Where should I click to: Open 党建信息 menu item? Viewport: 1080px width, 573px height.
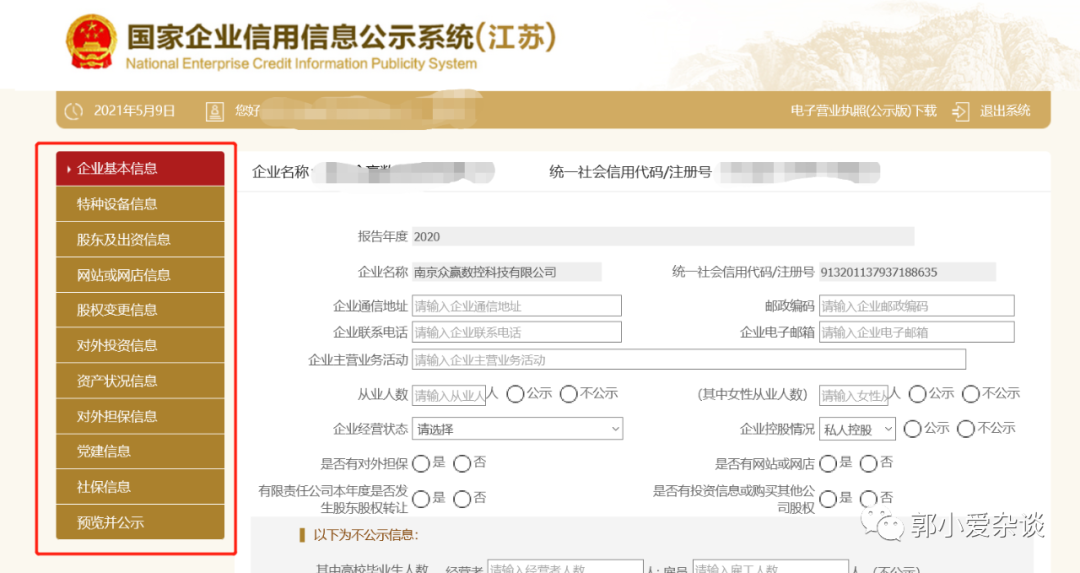coord(141,451)
